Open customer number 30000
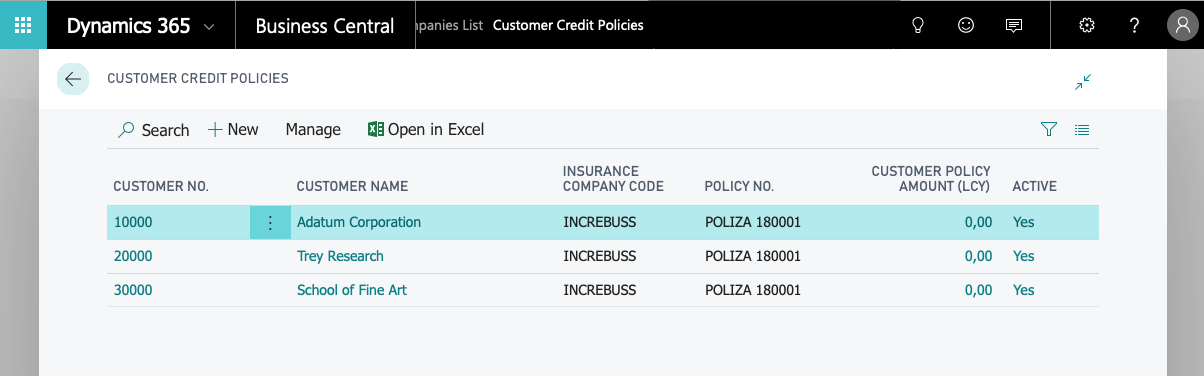Image resolution: width=1204 pixels, height=376 pixels. click(x=133, y=290)
